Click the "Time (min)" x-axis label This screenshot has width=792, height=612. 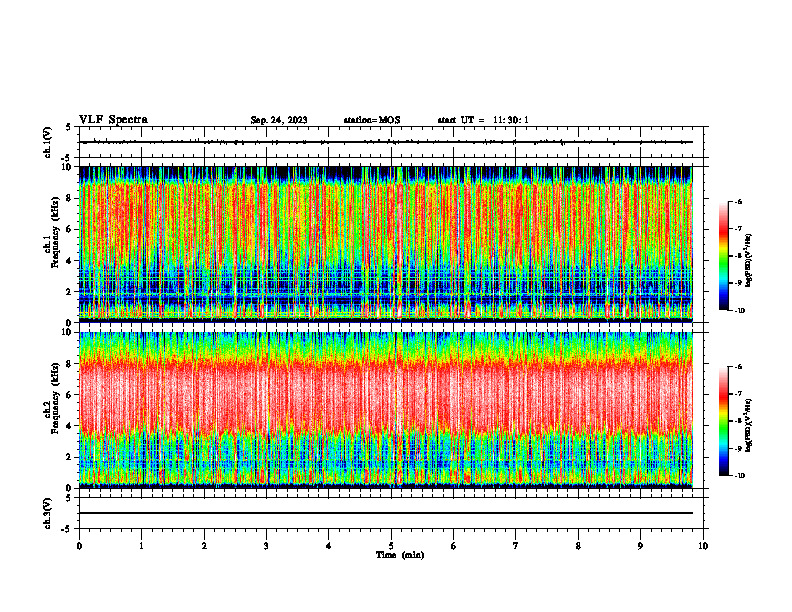[400, 555]
